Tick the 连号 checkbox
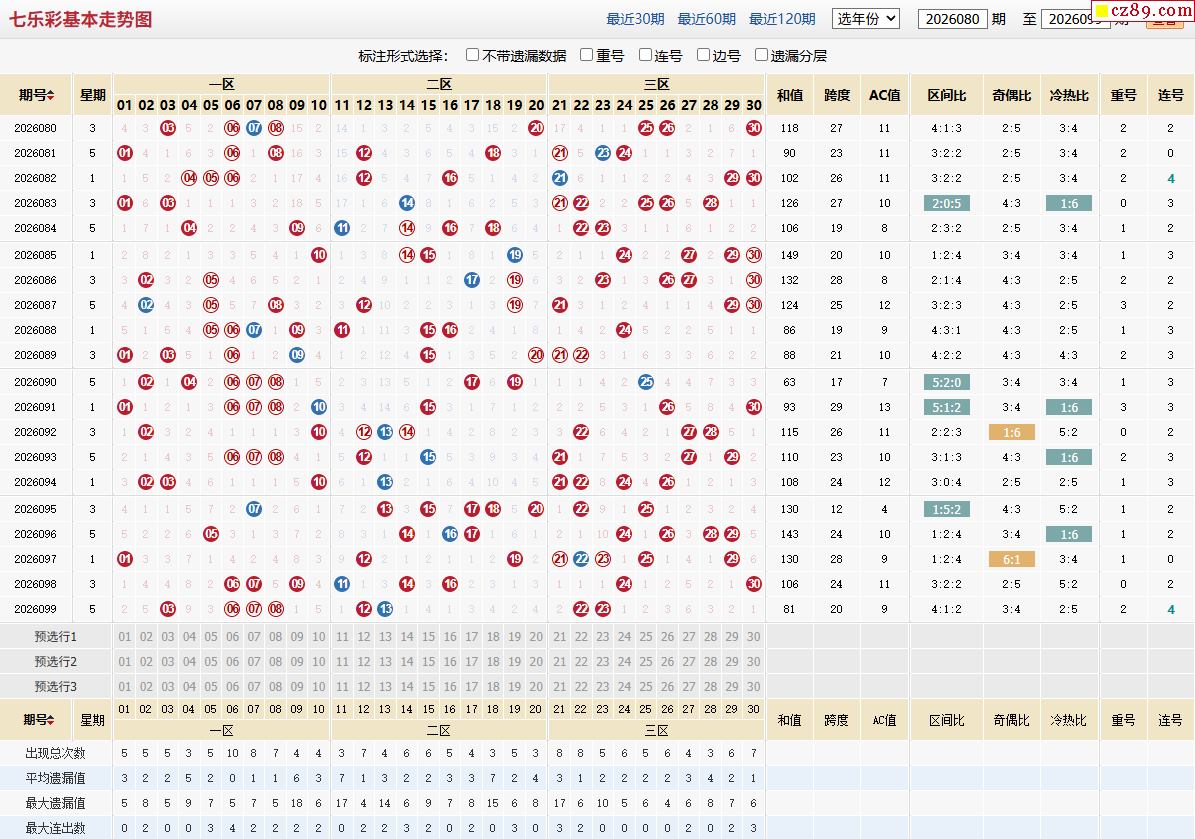Image resolution: width=1195 pixels, height=839 pixels. pyautogui.click(x=645, y=55)
